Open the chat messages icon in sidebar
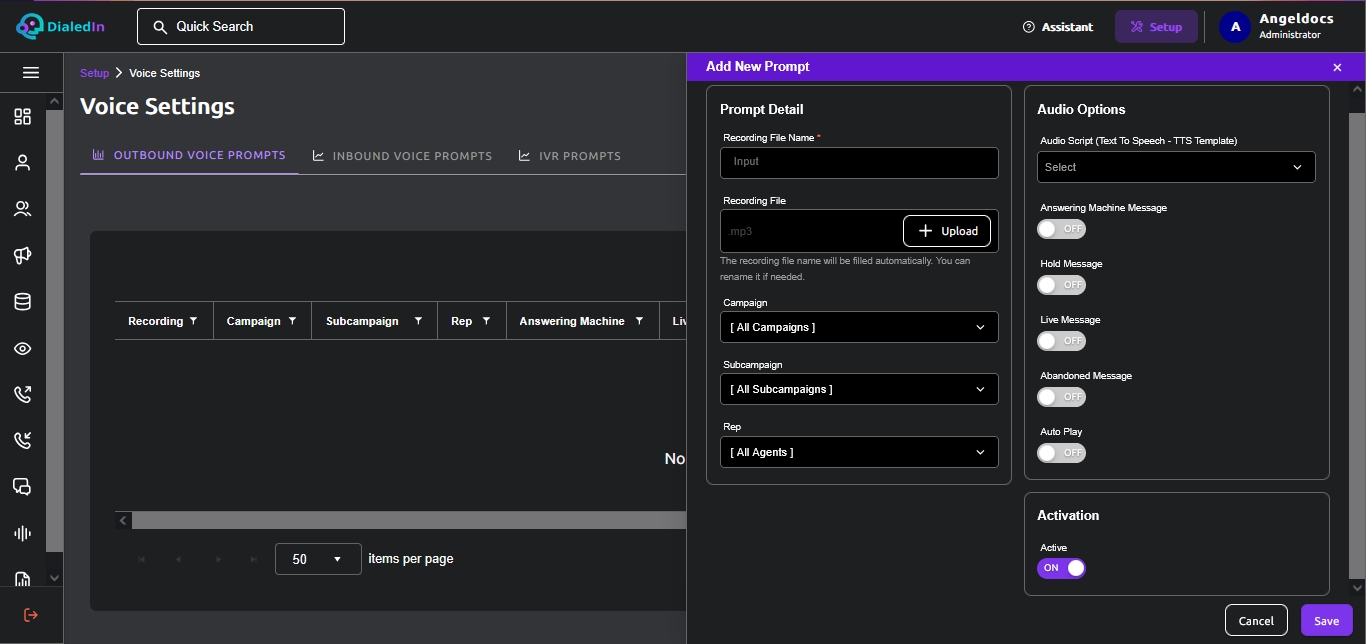This screenshot has width=1366, height=644. point(22,487)
